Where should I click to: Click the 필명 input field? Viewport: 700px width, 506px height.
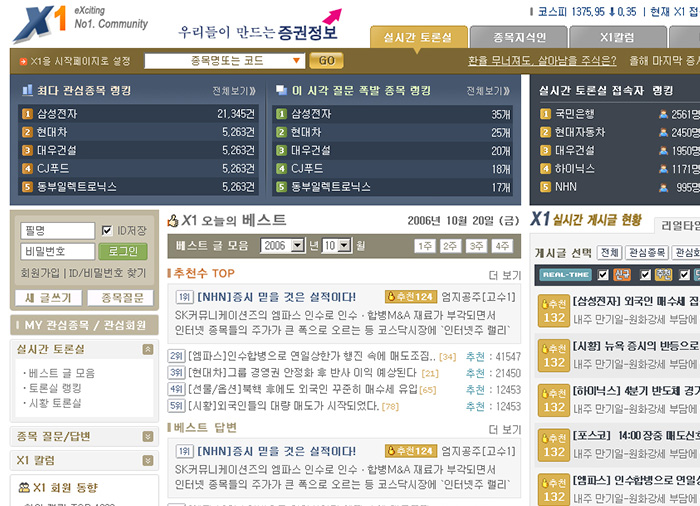[x=58, y=231]
